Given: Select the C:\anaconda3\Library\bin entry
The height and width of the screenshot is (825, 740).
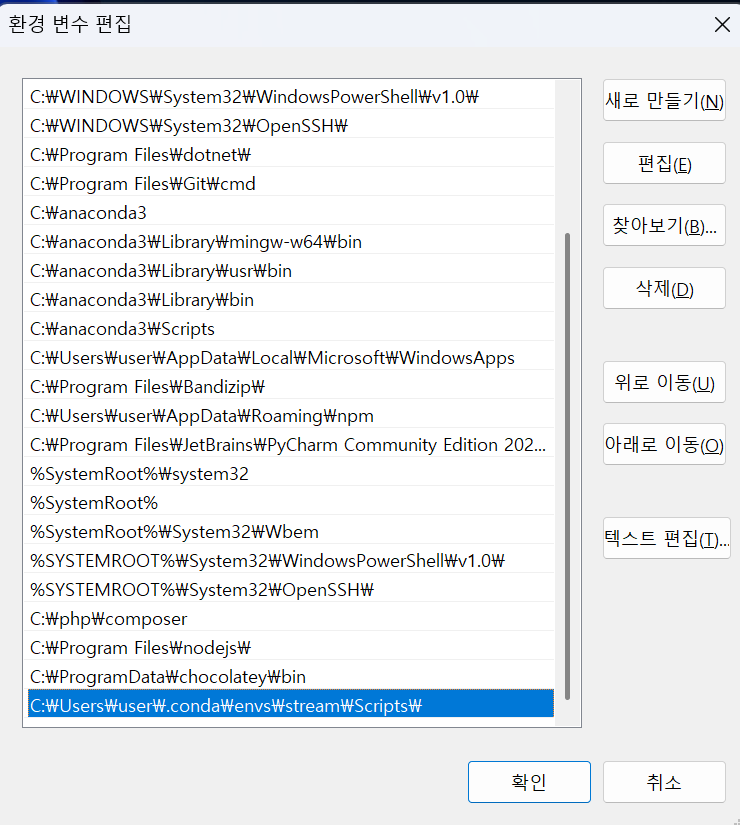Looking at the screenshot, I should [291, 300].
